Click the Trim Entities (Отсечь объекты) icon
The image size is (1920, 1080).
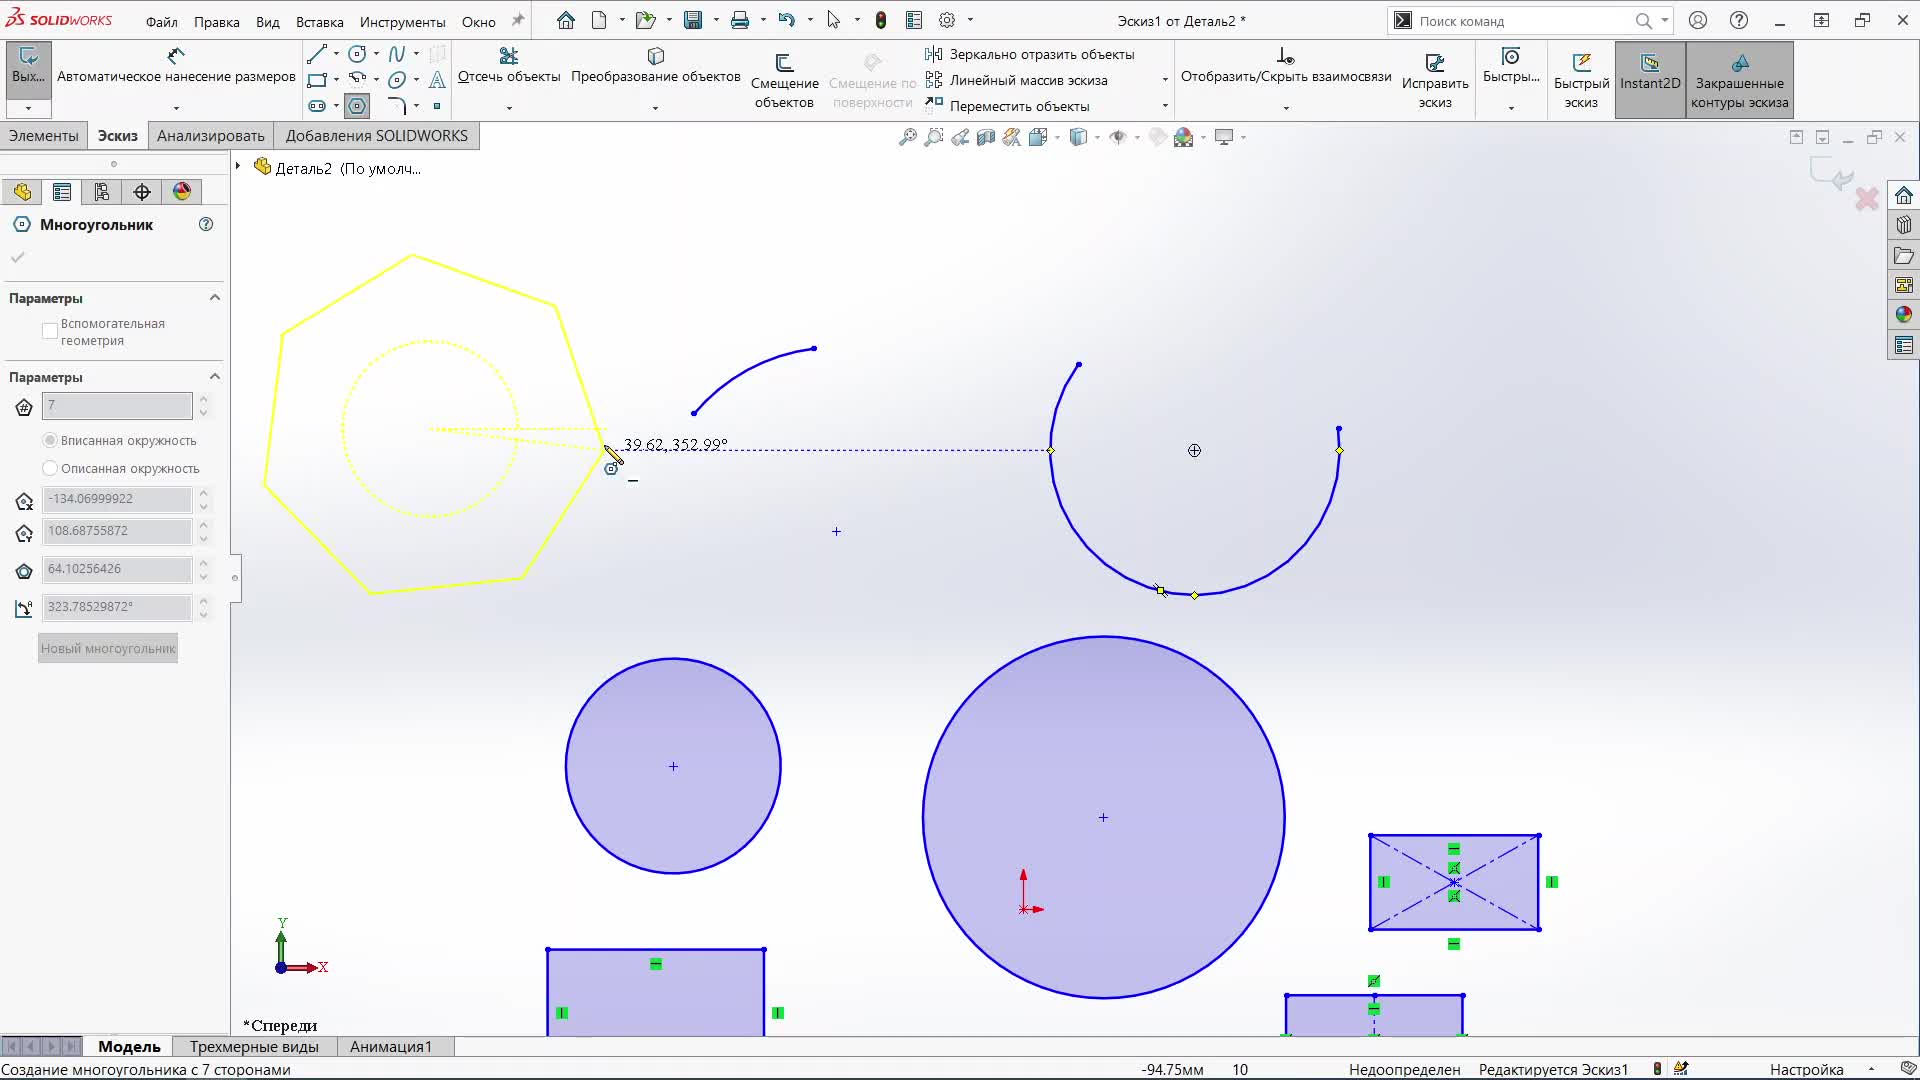pyautogui.click(x=509, y=56)
